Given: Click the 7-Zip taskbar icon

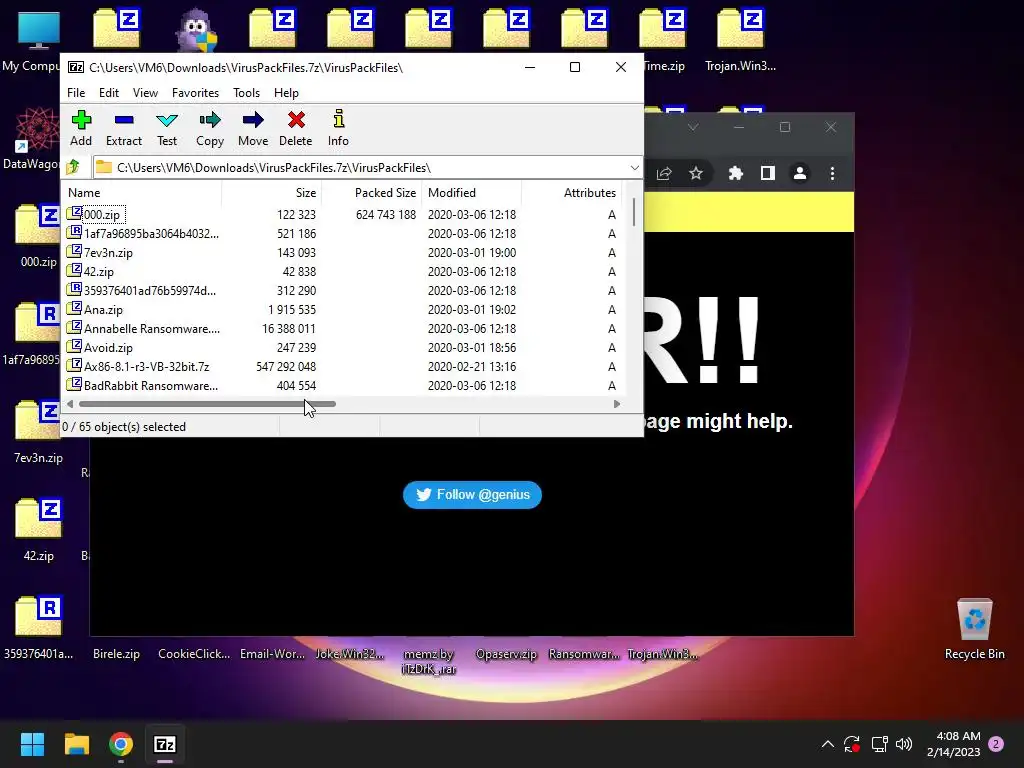Looking at the screenshot, I should point(165,744).
